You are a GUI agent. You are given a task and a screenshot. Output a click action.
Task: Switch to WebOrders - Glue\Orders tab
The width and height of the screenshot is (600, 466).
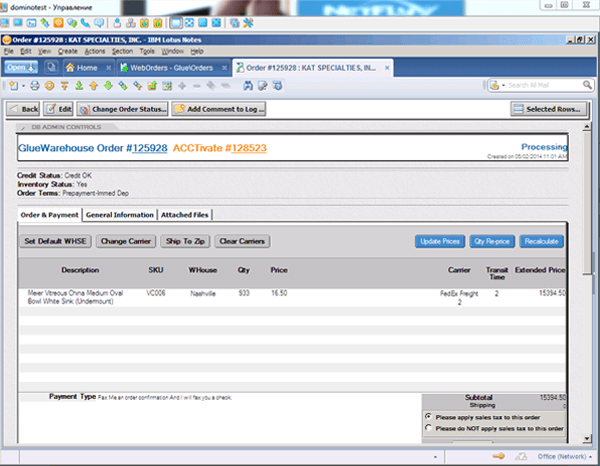coord(171,68)
